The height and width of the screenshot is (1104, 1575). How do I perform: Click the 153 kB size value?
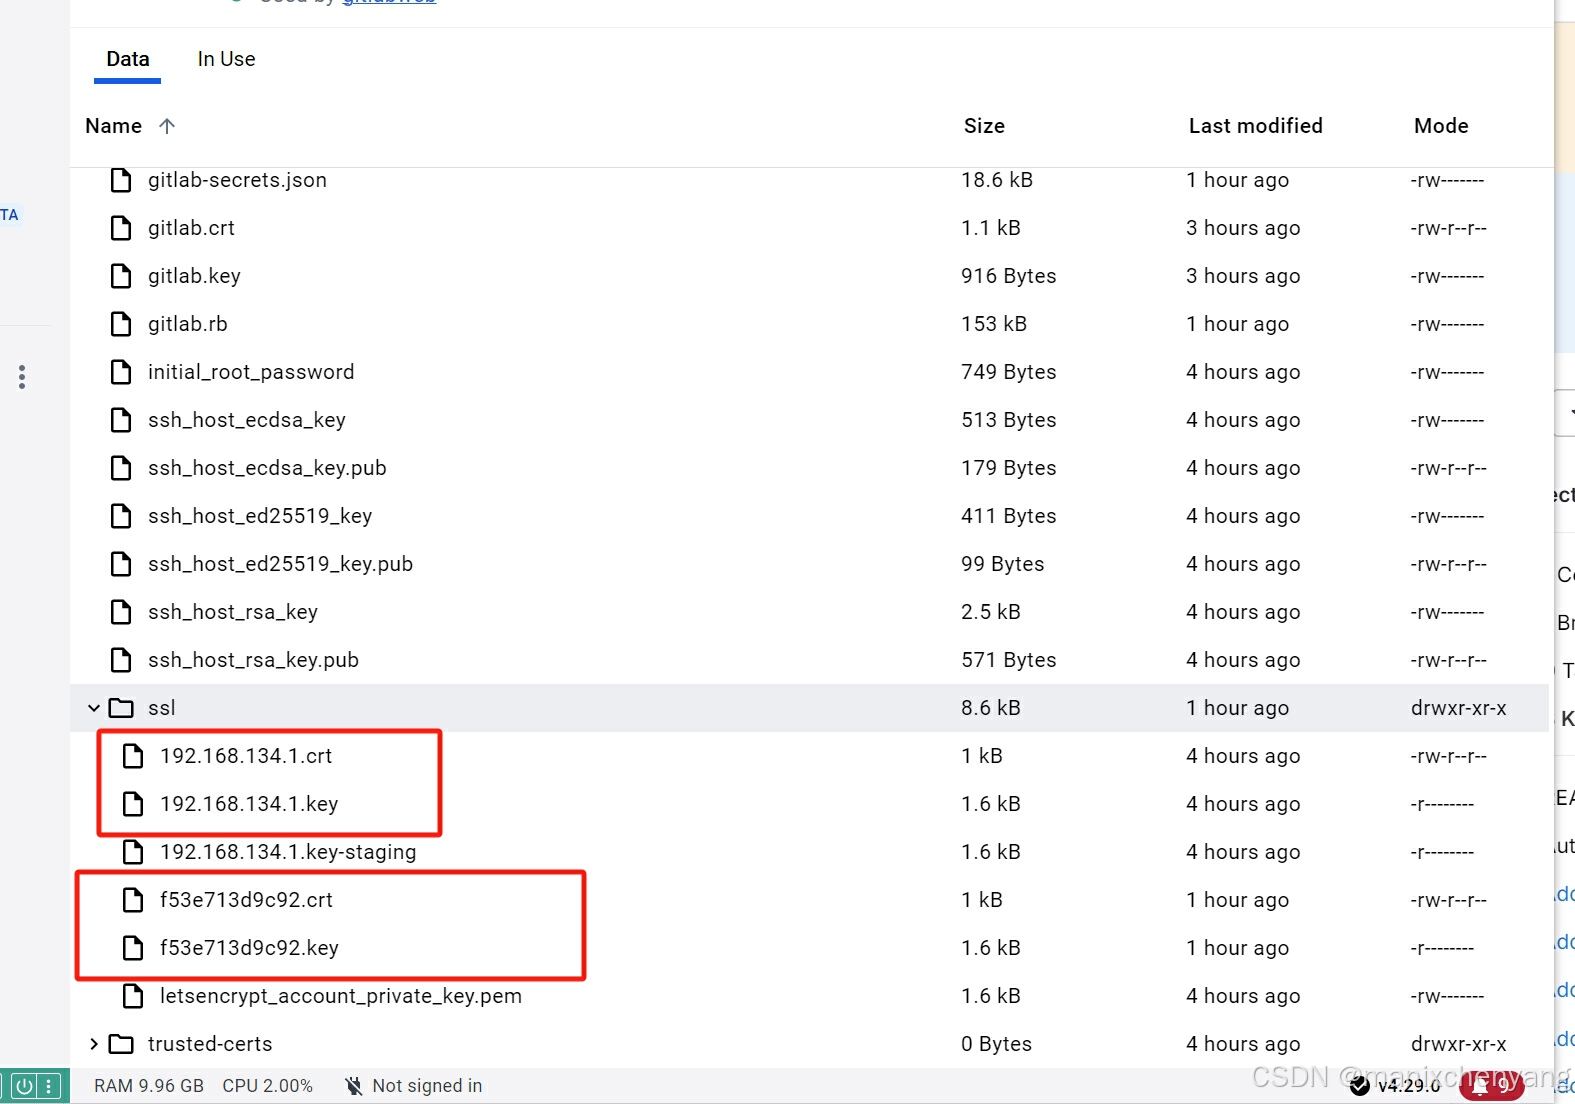point(994,324)
